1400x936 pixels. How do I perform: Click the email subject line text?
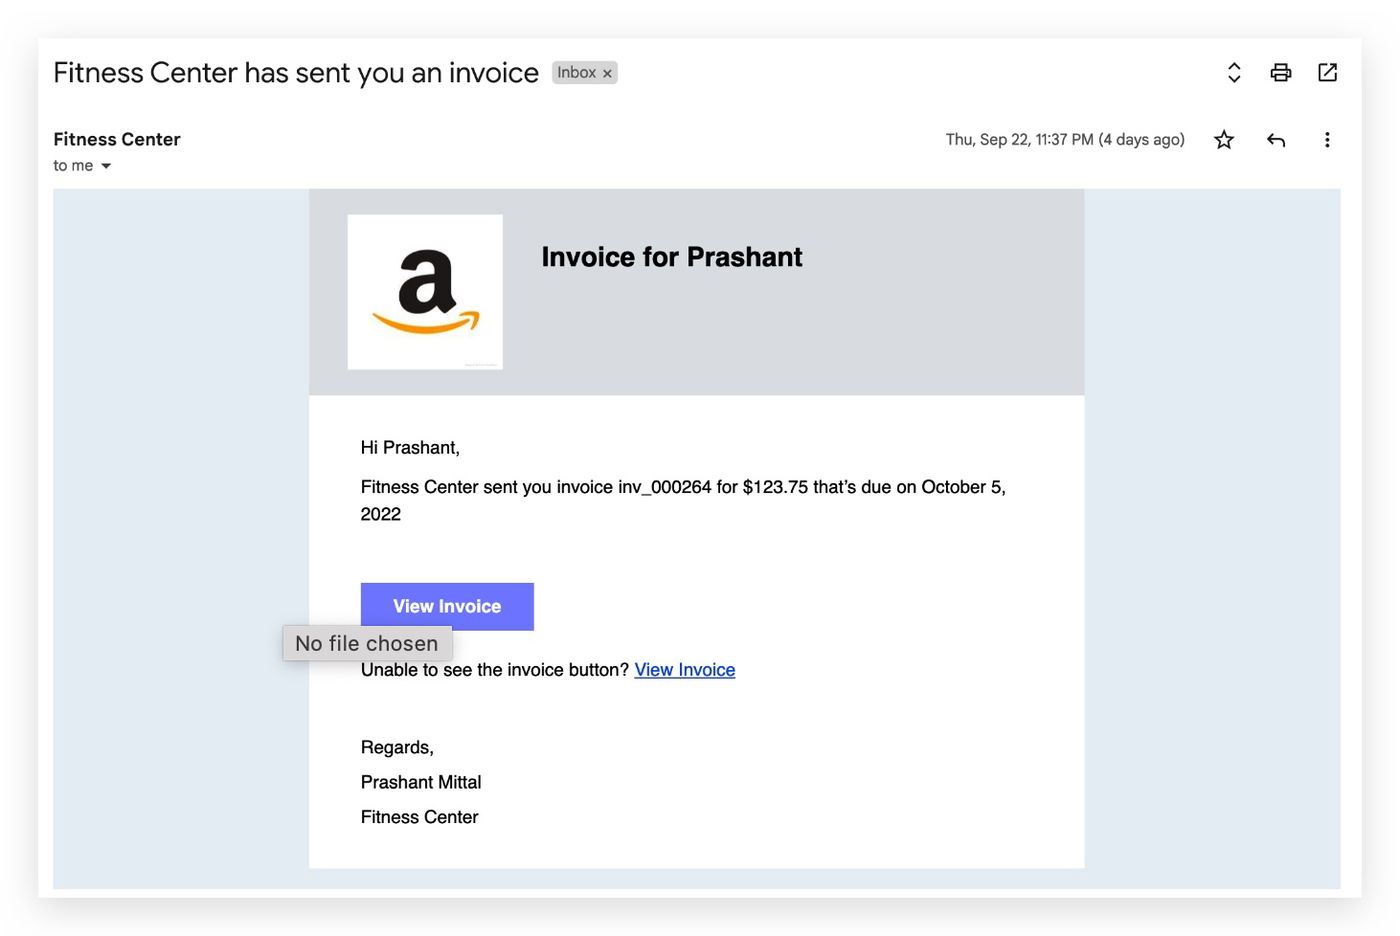click(296, 73)
